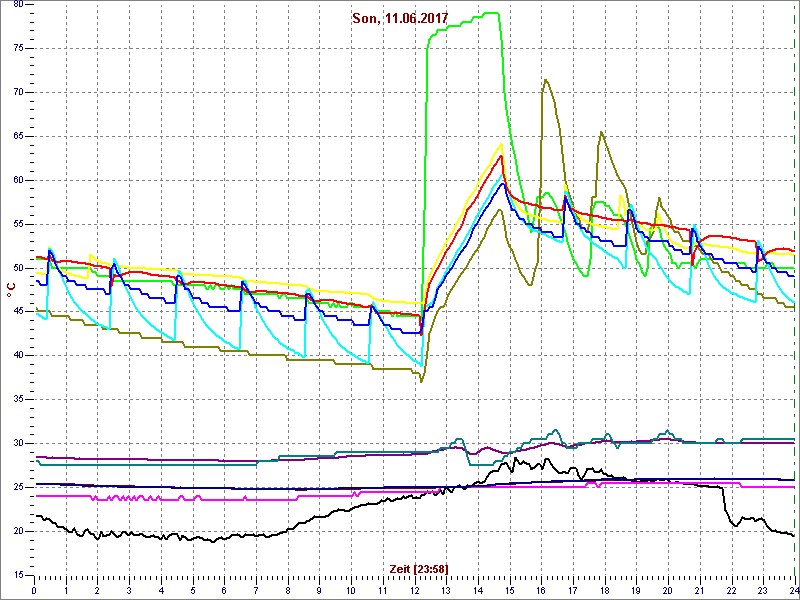Click hour 2 on the time axis
This screenshot has height=600, width=800.
[97, 591]
